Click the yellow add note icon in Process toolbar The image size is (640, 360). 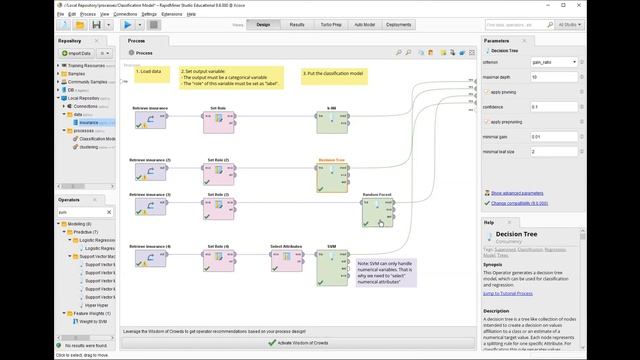(x=443, y=53)
